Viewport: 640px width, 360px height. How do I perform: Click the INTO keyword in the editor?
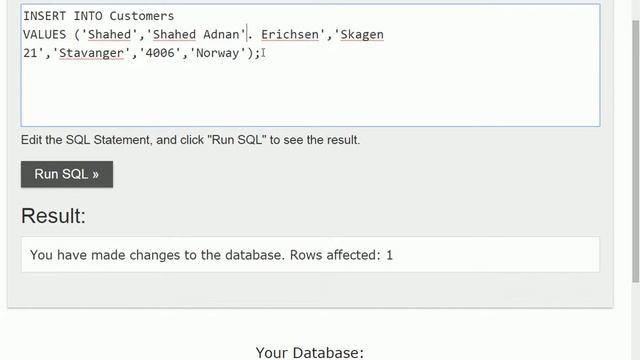(88, 16)
